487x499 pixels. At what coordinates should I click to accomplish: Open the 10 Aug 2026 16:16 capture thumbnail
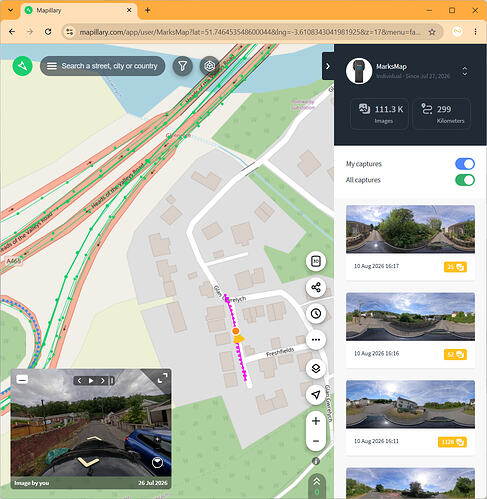pos(410,317)
